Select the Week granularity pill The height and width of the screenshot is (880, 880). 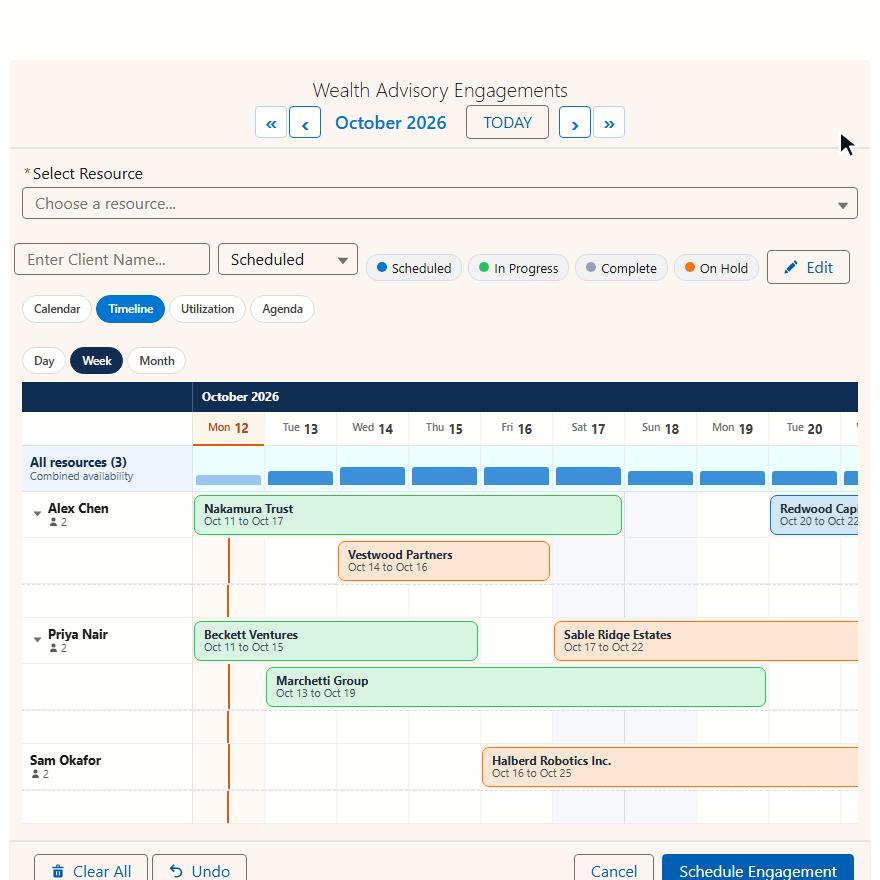97,361
